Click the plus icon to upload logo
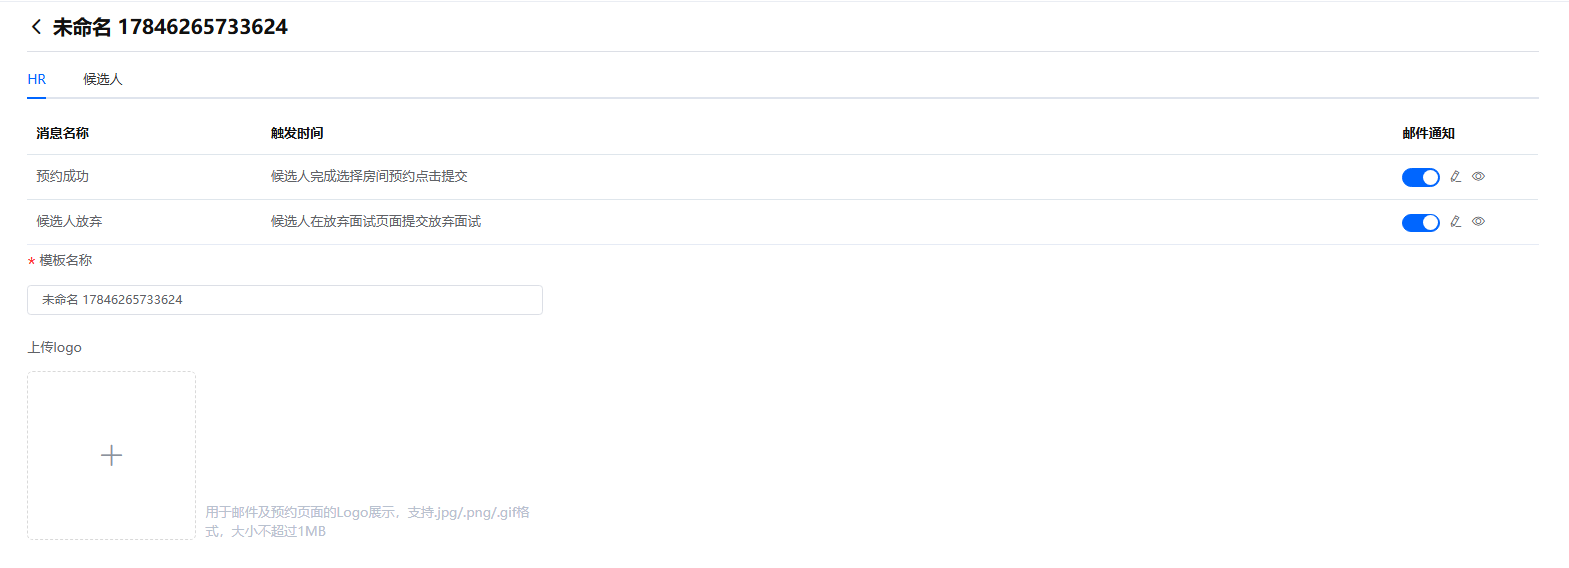Viewport: 1569px width, 568px height. 111,455
